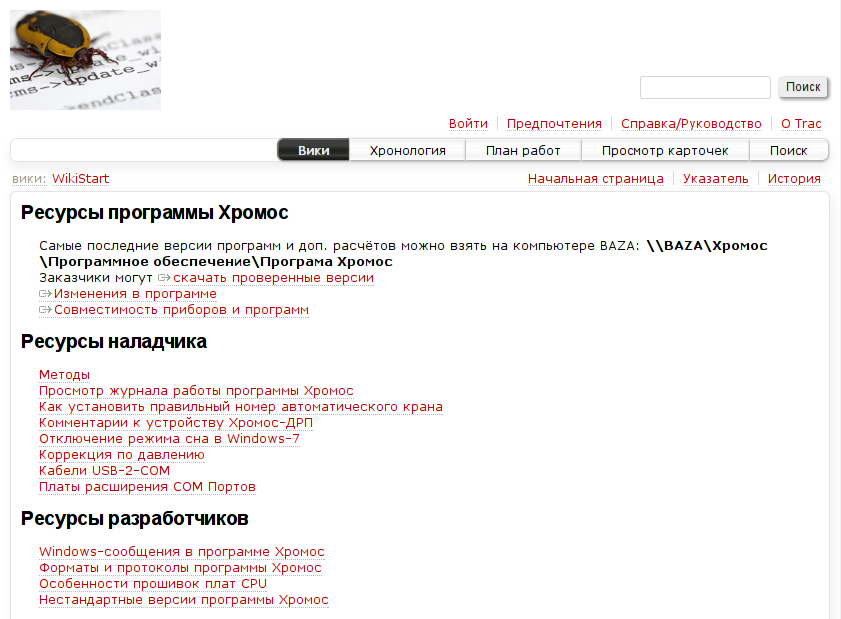841x619 pixels.
Task: Click the WikiStart breadcrumb link
Action: pos(80,179)
